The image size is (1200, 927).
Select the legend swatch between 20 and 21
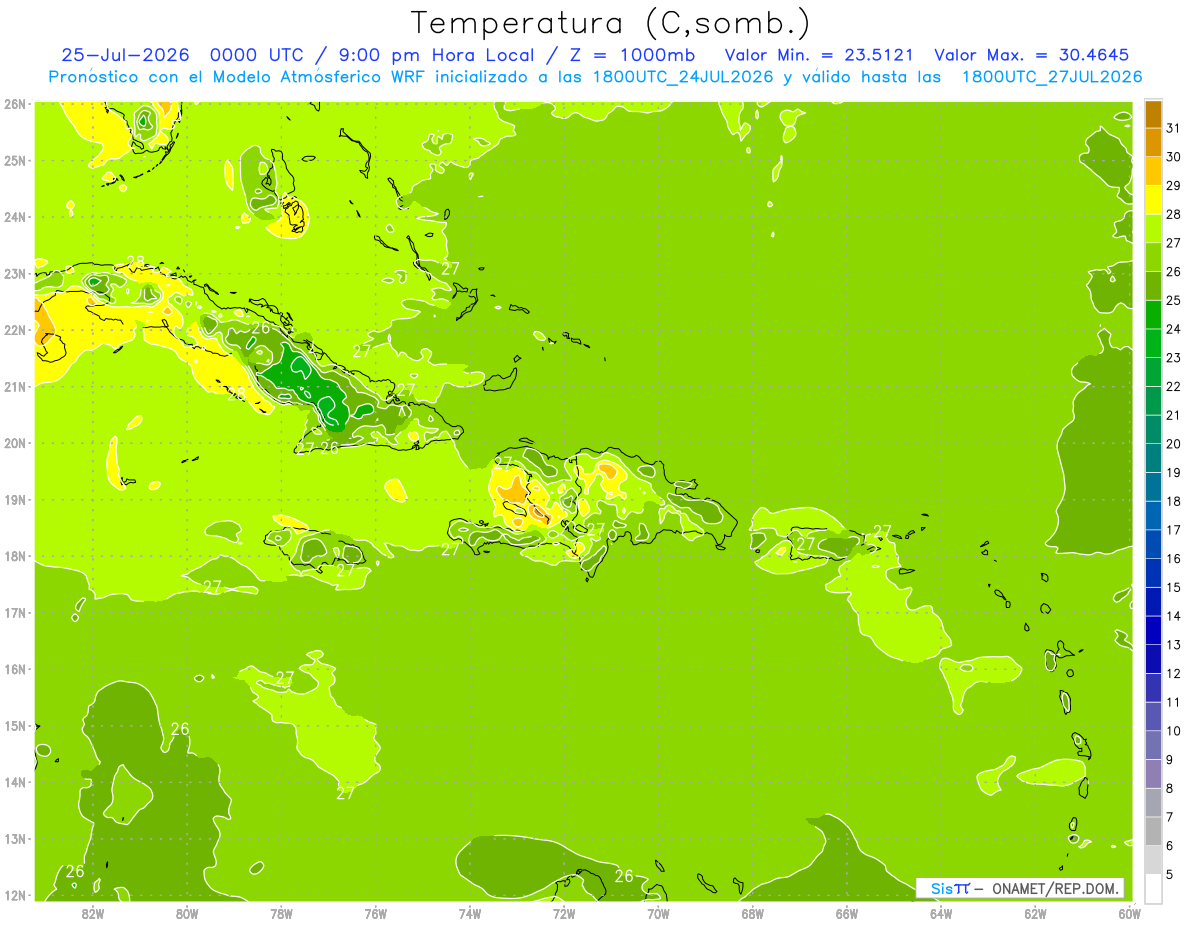1153,429
